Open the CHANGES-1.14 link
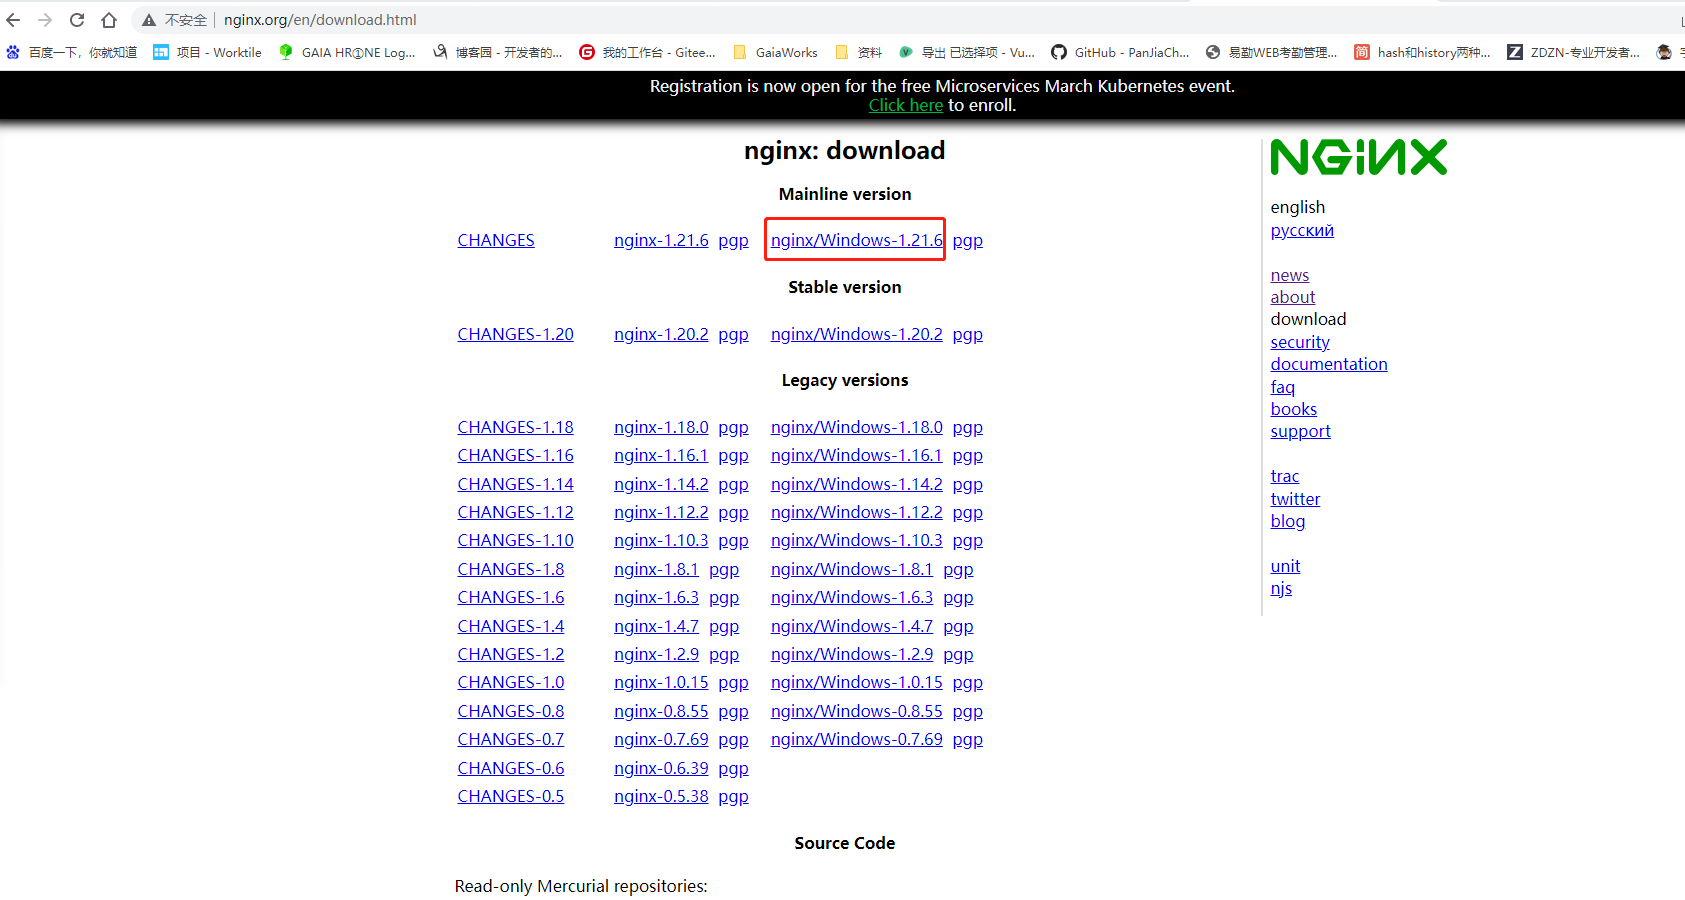1685x900 pixels. tap(516, 484)
